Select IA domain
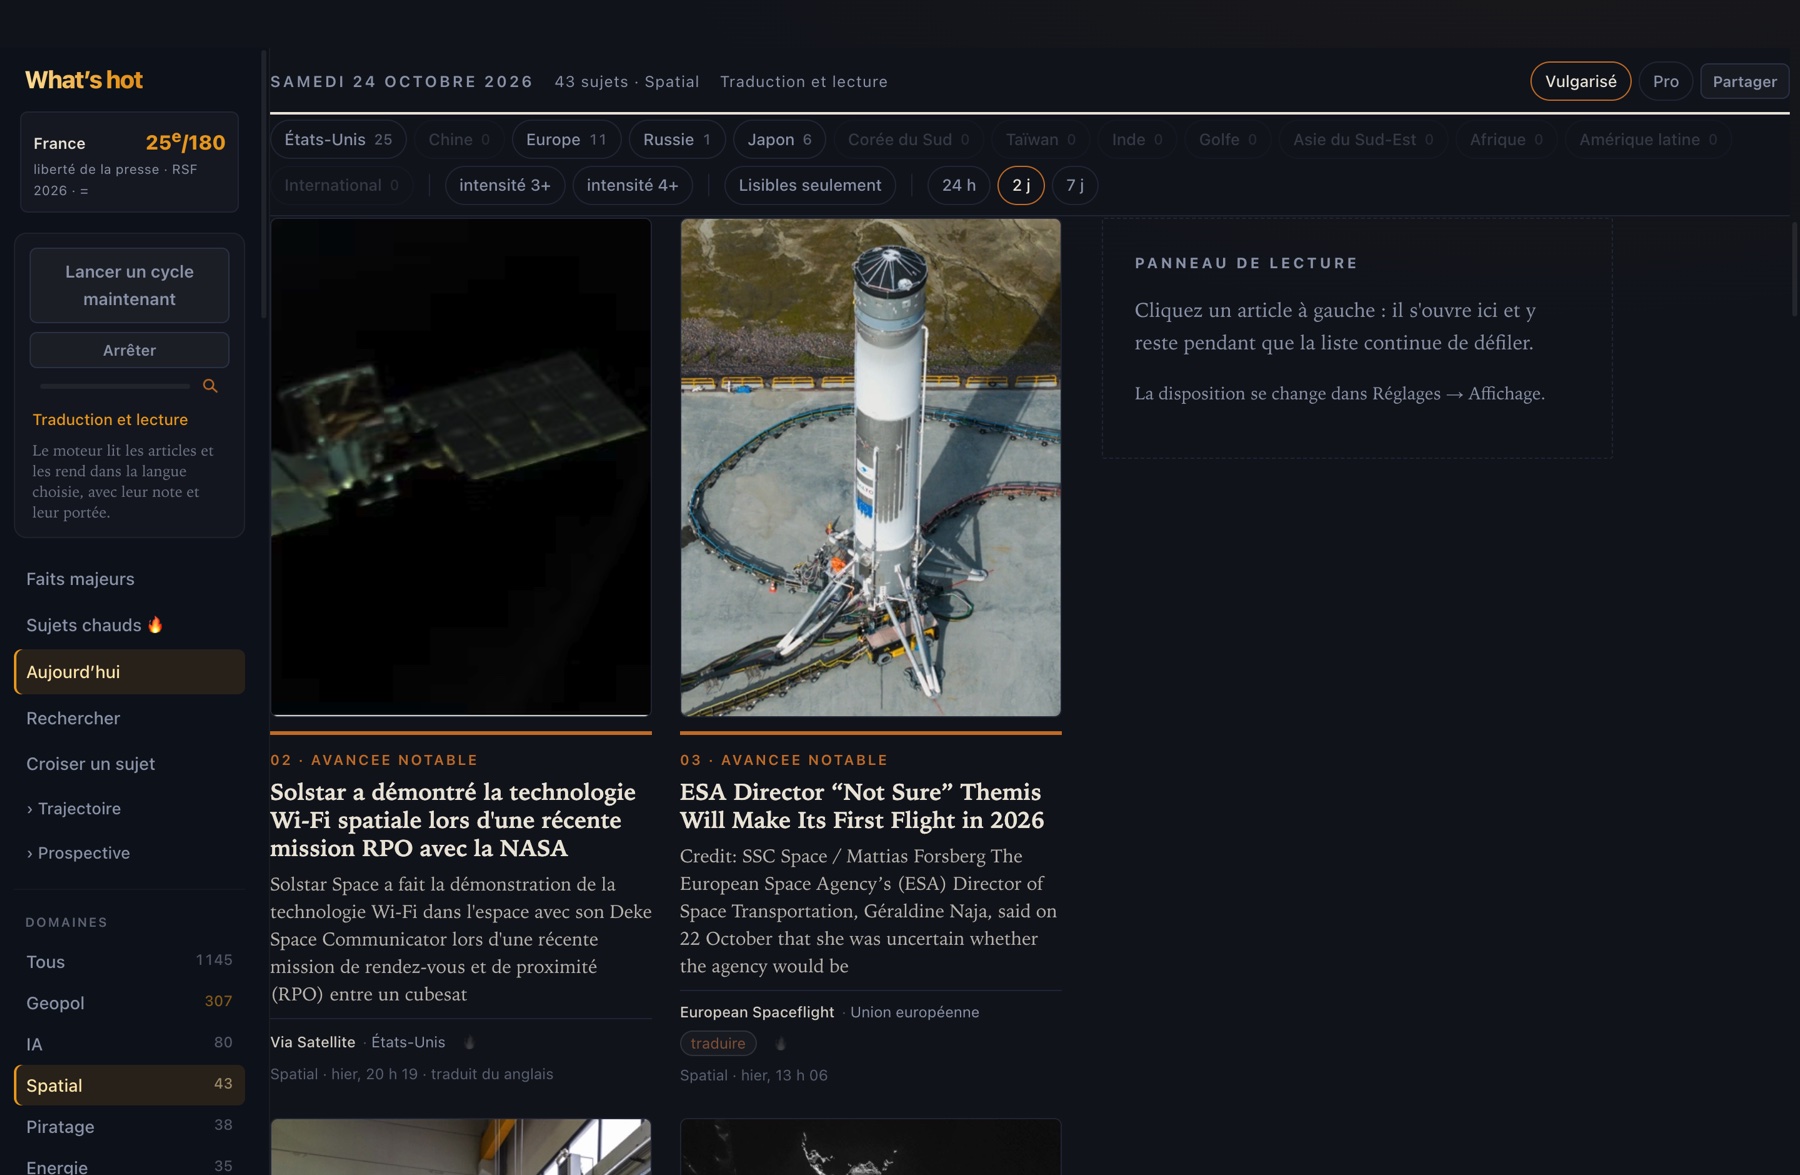This screenshot has width=1800, height=1175. coord(129,1044)
